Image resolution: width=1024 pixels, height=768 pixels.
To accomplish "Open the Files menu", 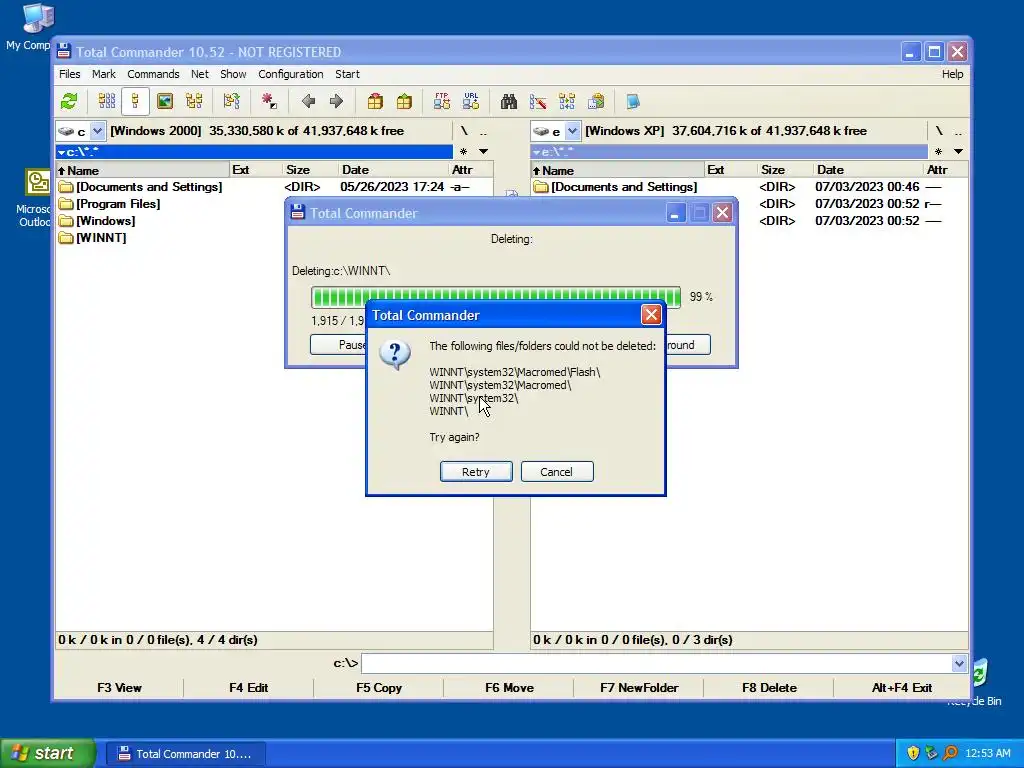I will (x=69, y=74).
